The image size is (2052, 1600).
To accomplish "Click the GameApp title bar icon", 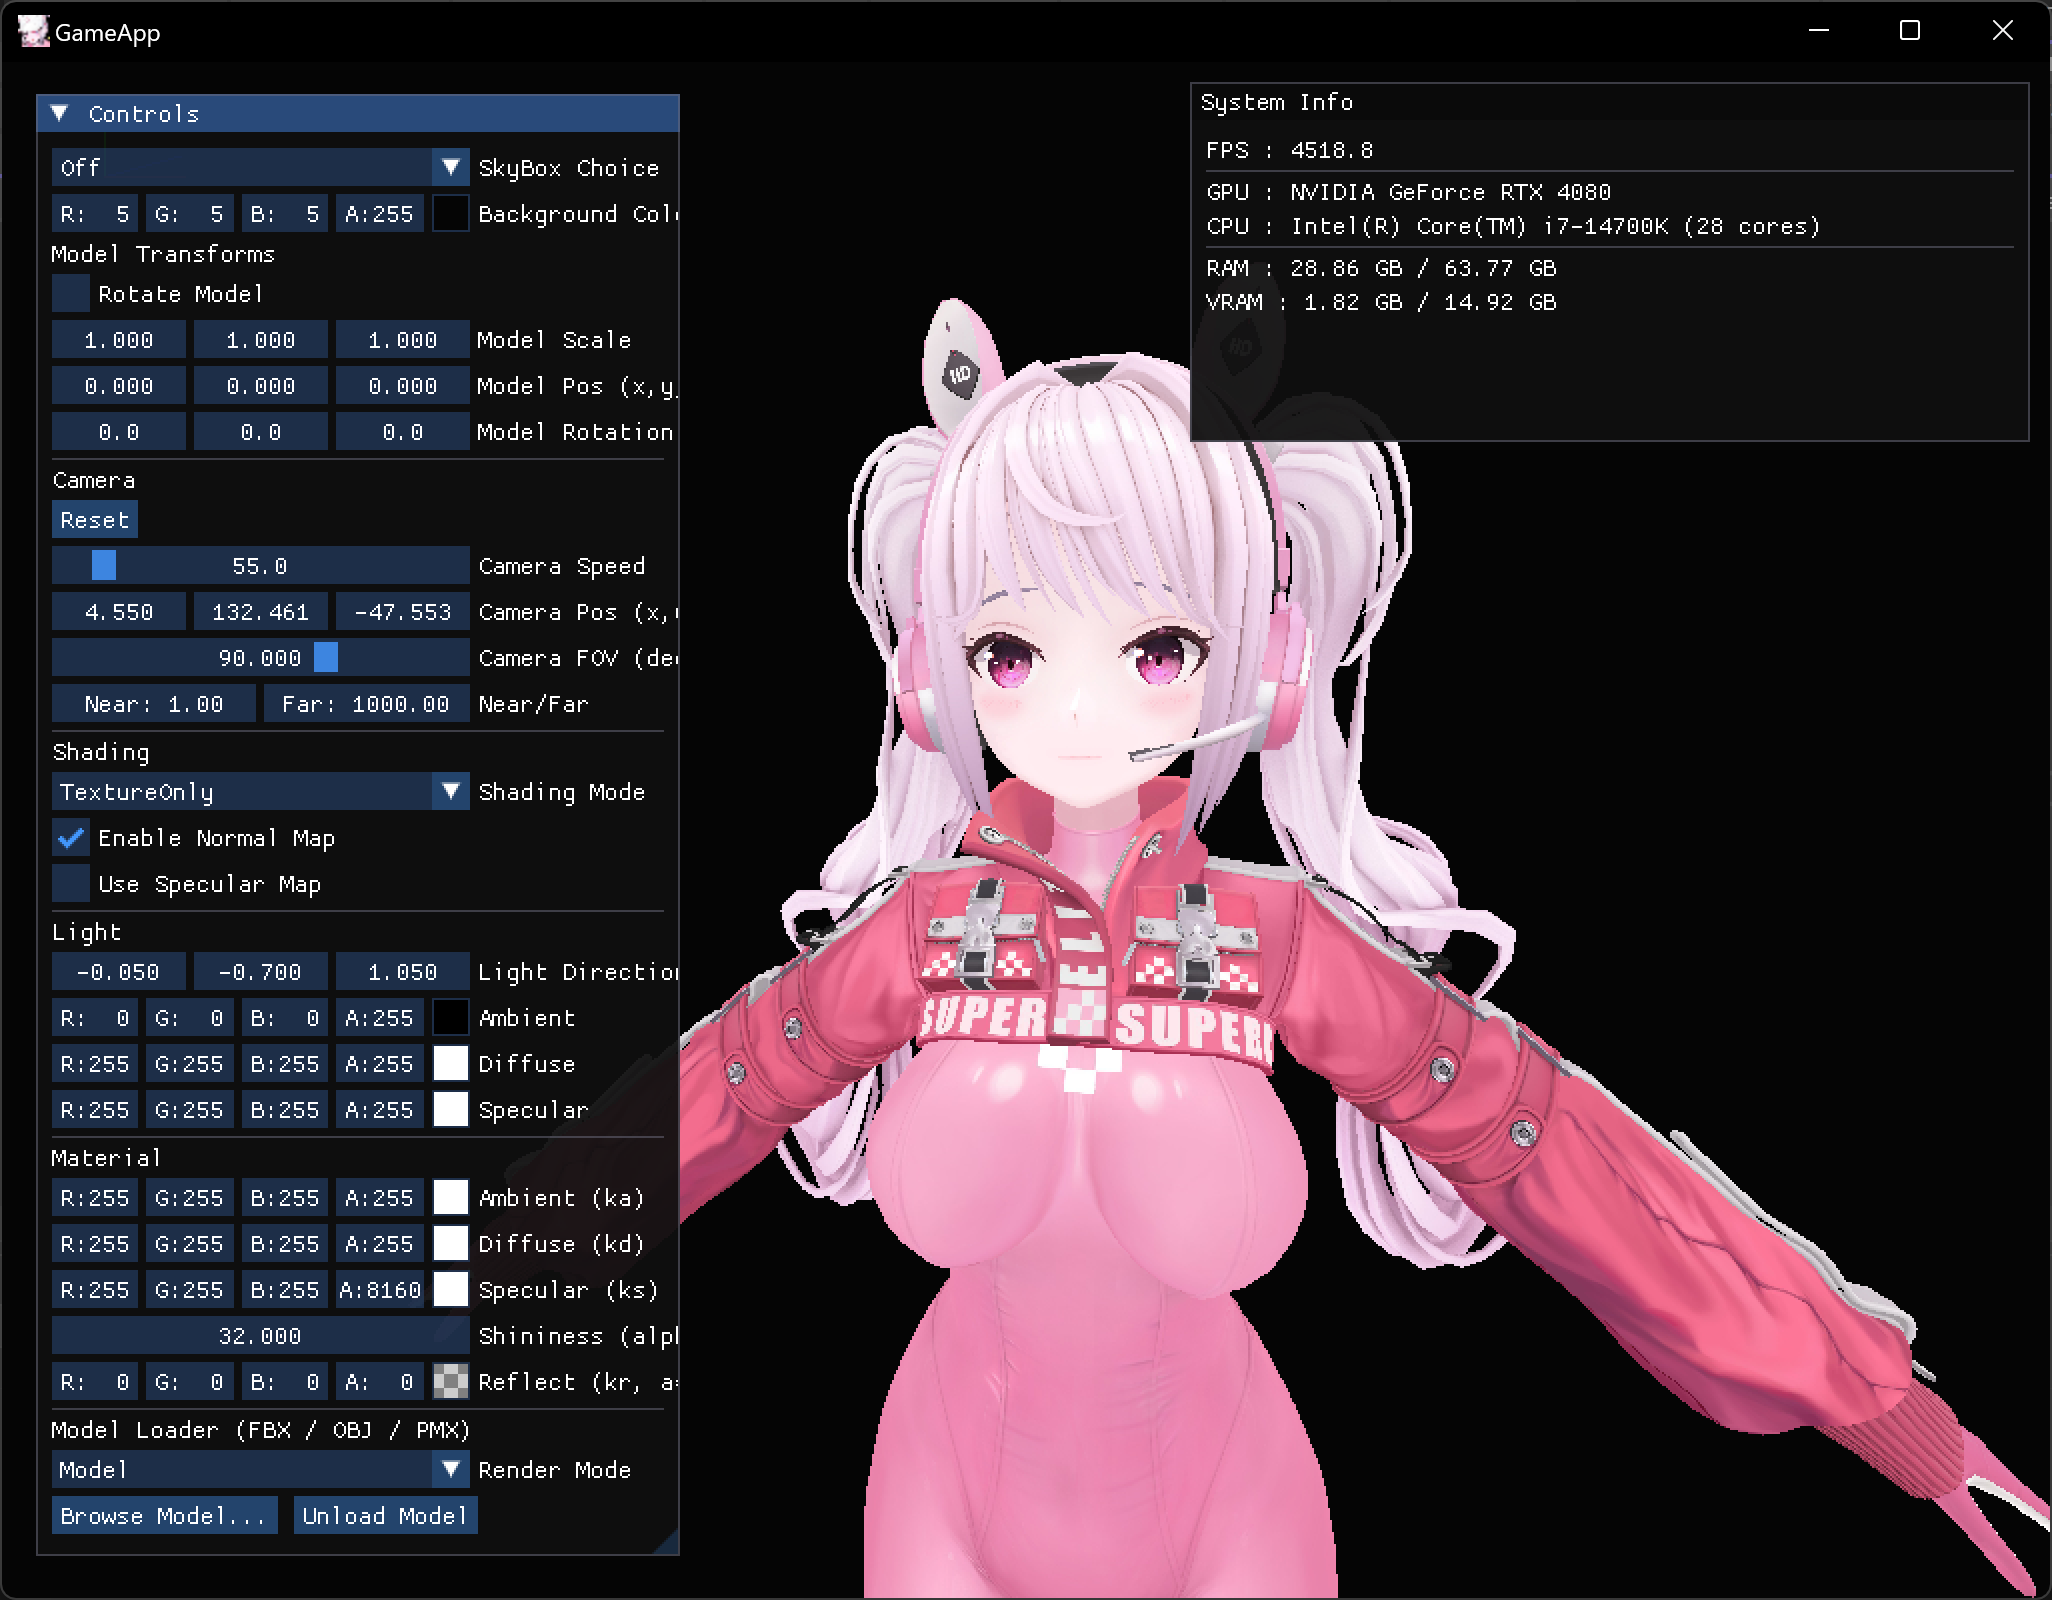I will coord(32,32).
